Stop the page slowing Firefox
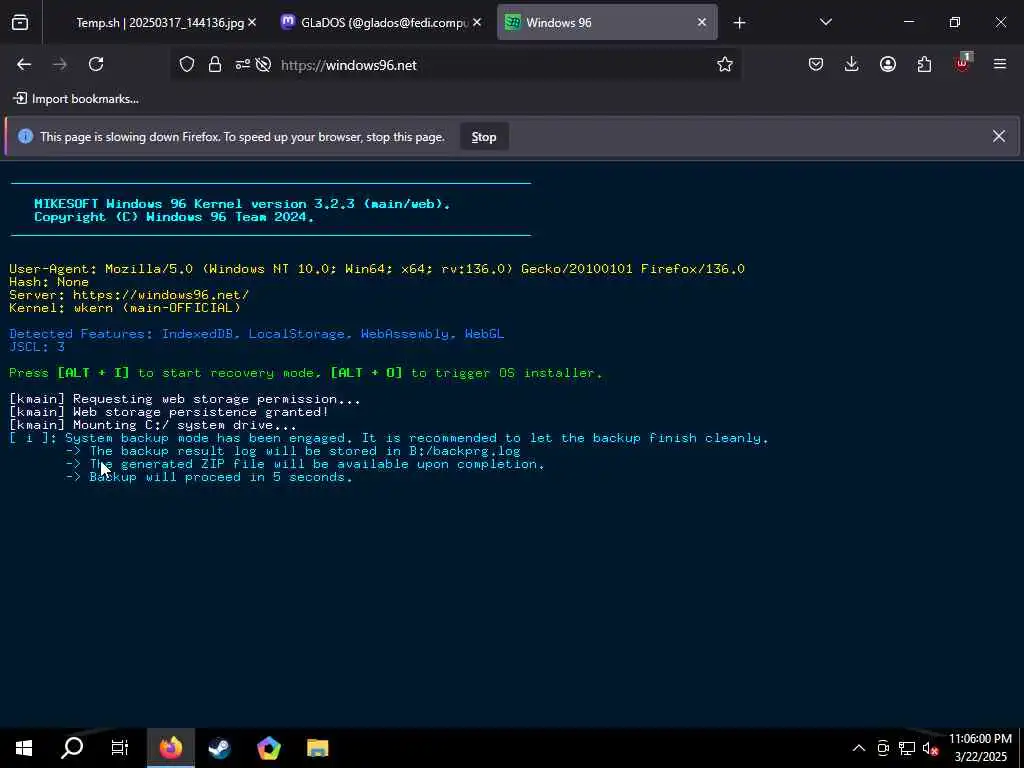 point(484,136)
